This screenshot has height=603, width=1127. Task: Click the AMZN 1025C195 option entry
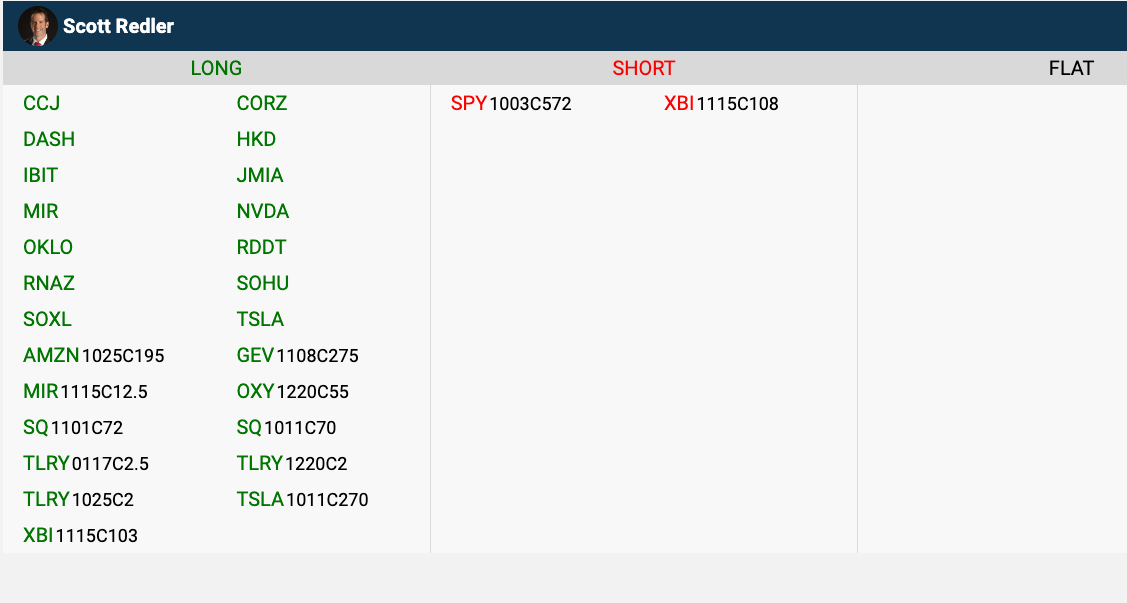coord(94,355)
